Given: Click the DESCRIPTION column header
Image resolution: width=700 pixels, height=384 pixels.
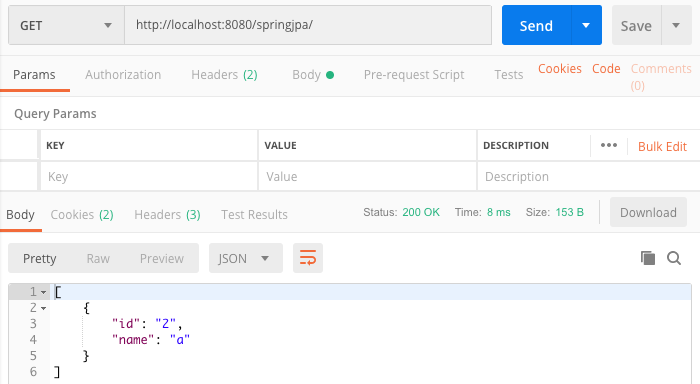Looking at the screenshot, I should pyautogui.click(x=516, y=146).
